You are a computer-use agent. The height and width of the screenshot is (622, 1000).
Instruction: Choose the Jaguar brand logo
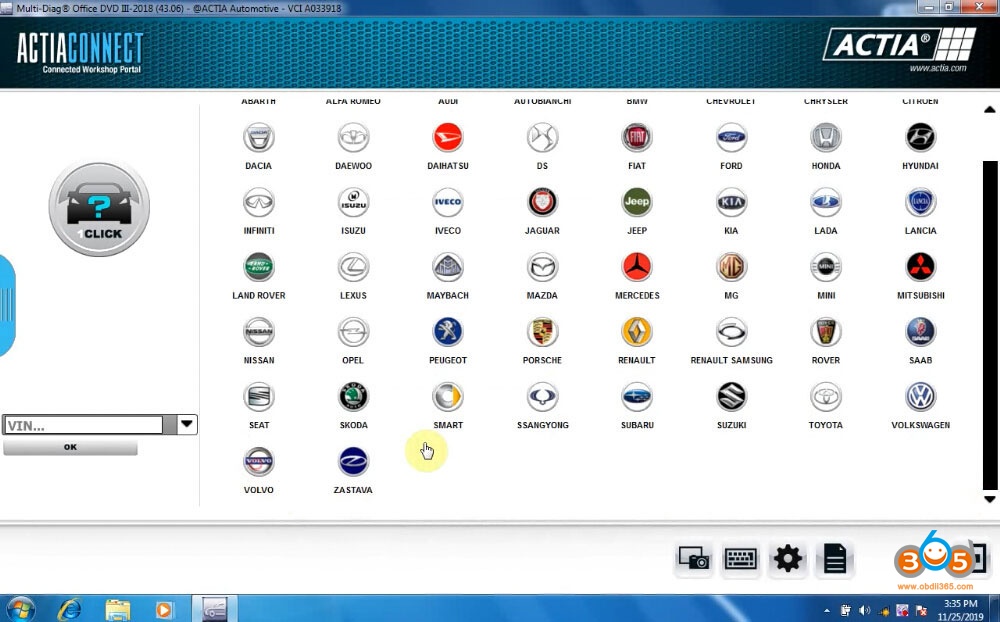542,202
